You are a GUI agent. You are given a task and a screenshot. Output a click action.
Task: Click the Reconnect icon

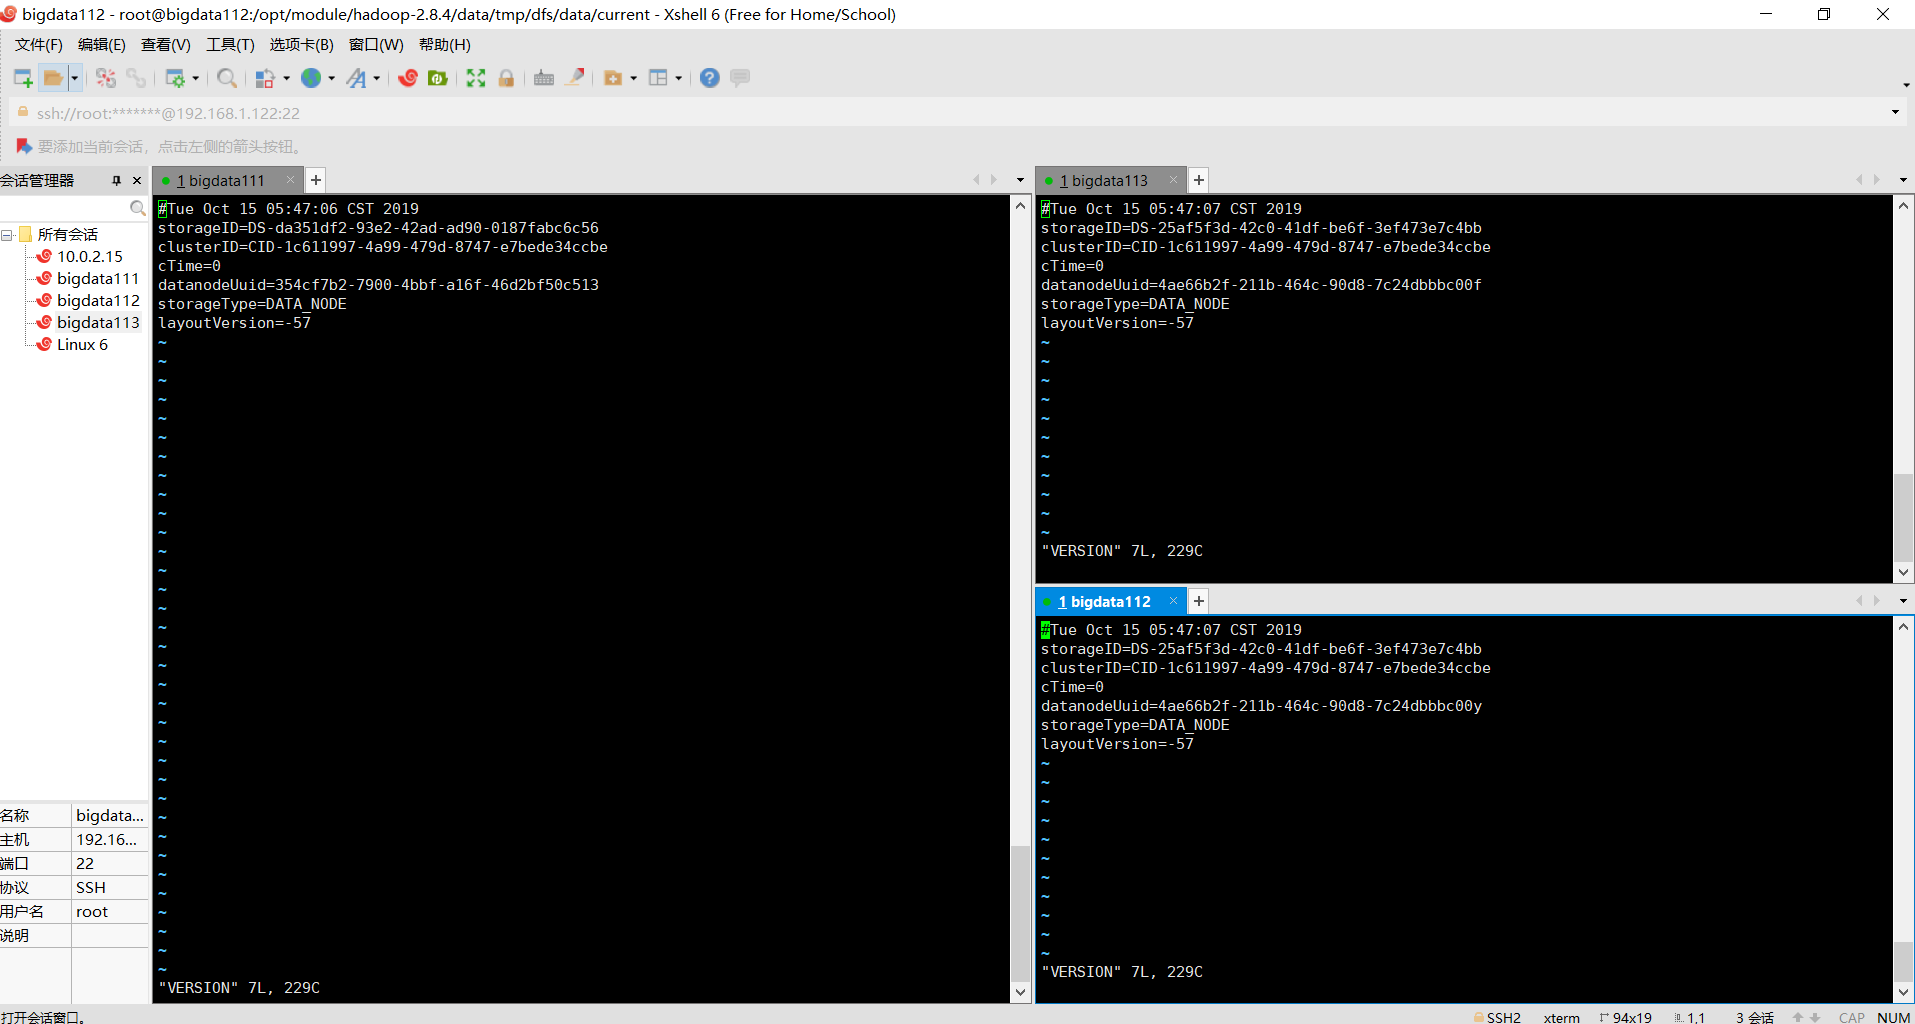click(x=136, y=78)
